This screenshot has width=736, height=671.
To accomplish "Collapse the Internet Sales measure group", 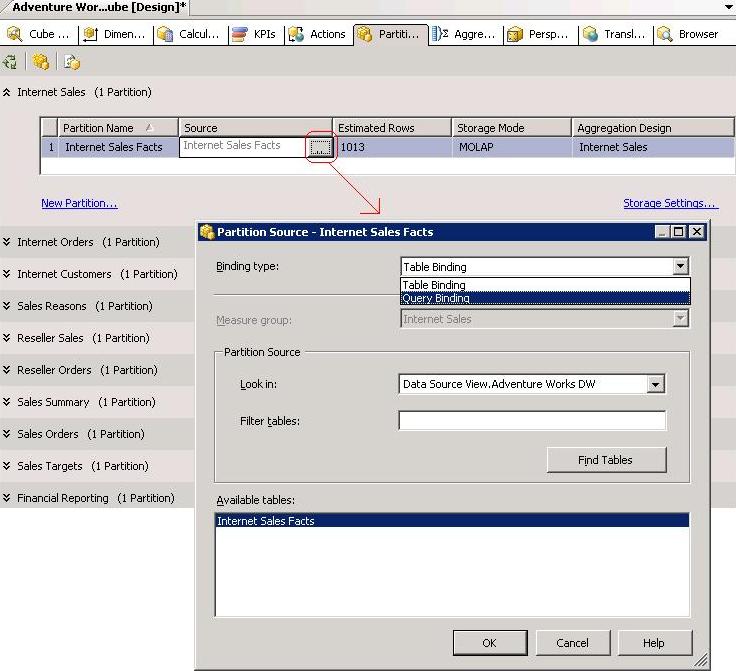I will 7,92.
